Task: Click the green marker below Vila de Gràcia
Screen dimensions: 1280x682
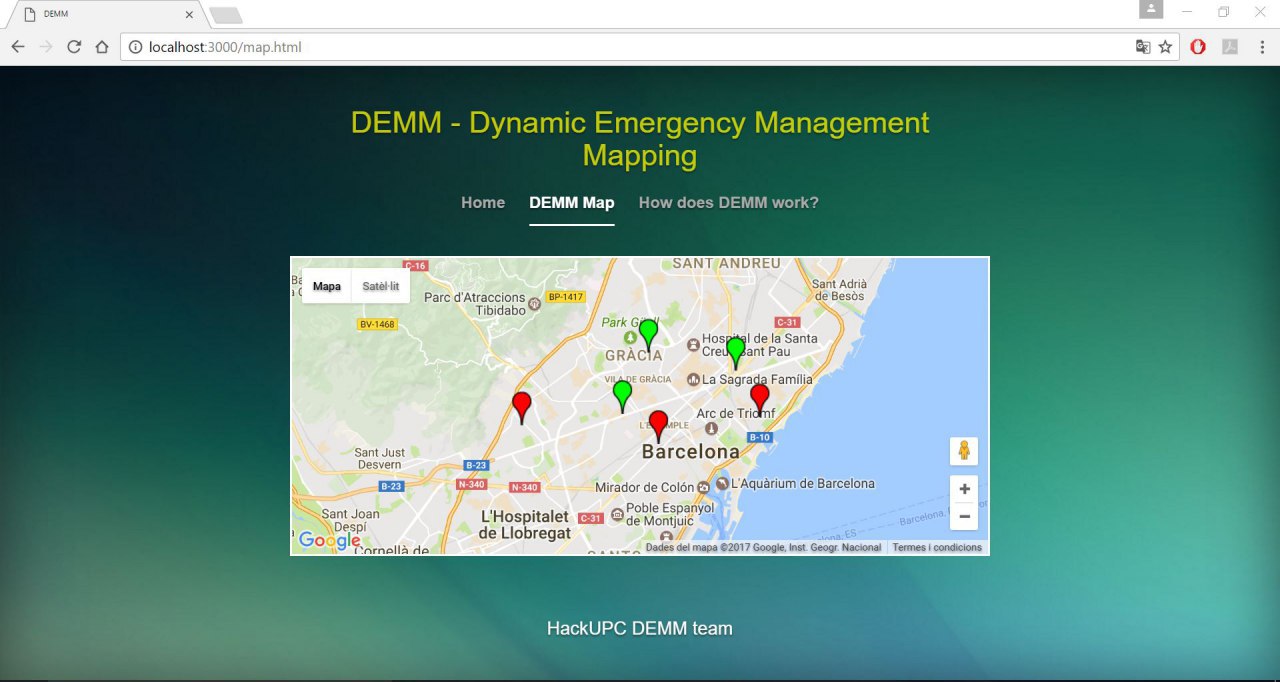Action: [x=622, y=396]
